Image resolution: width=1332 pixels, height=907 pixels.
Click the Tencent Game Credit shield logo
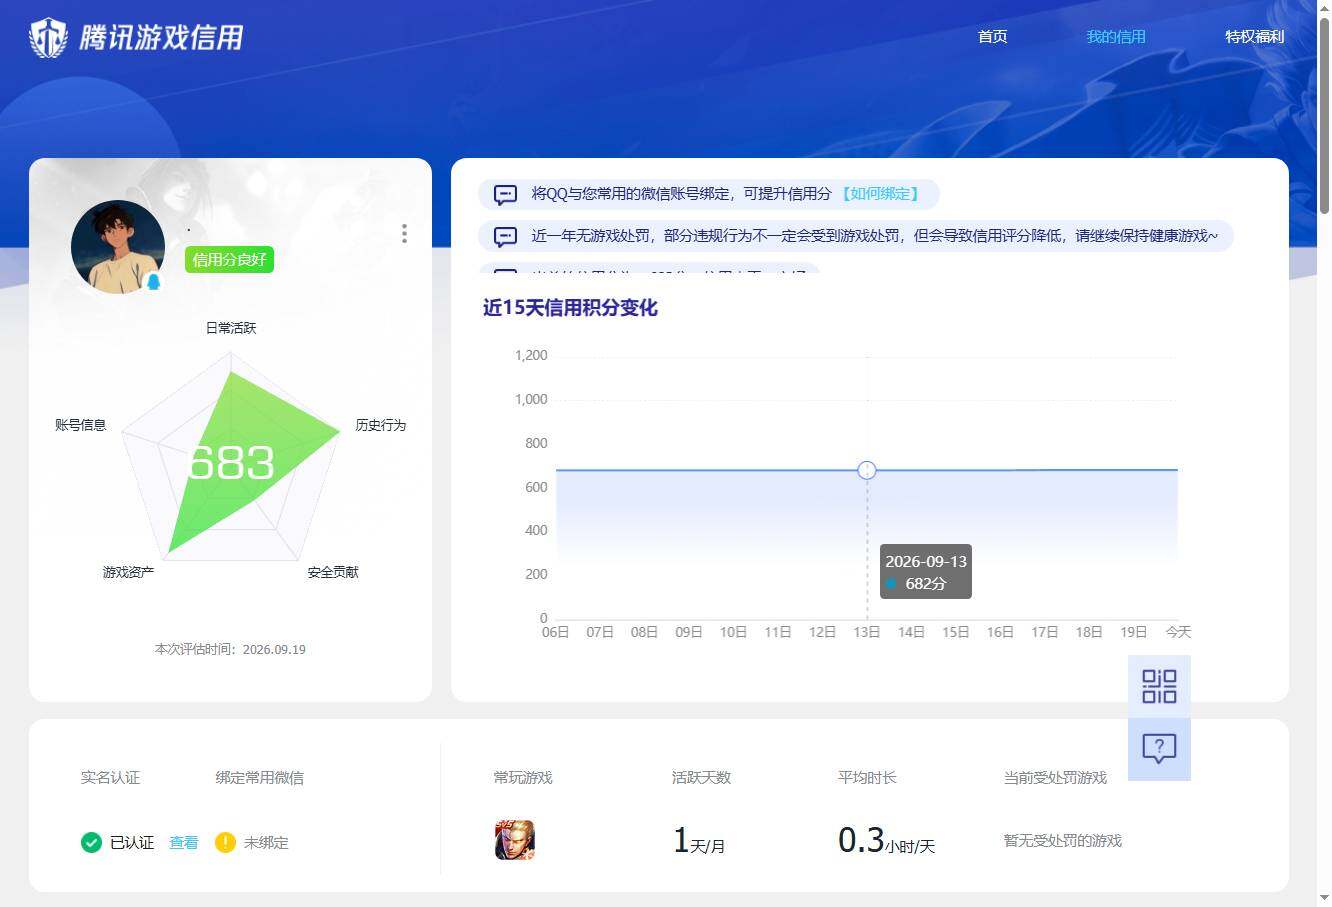pyautogui.click(x=48, y=38)
